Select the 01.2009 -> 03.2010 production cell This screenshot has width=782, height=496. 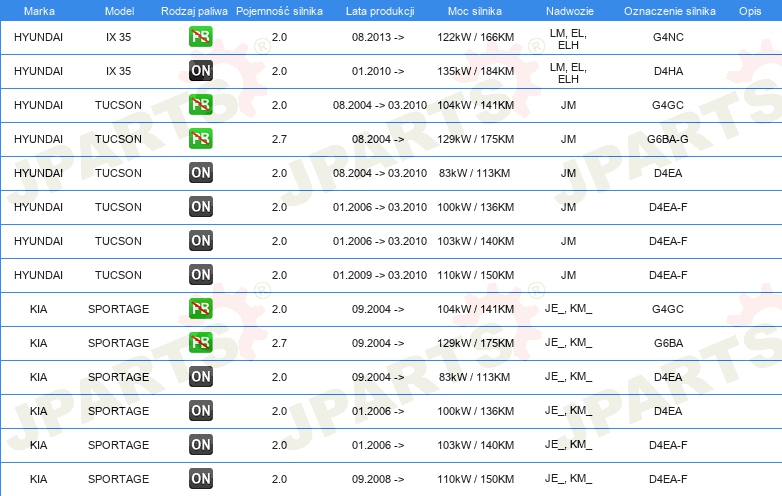(380, 275)
